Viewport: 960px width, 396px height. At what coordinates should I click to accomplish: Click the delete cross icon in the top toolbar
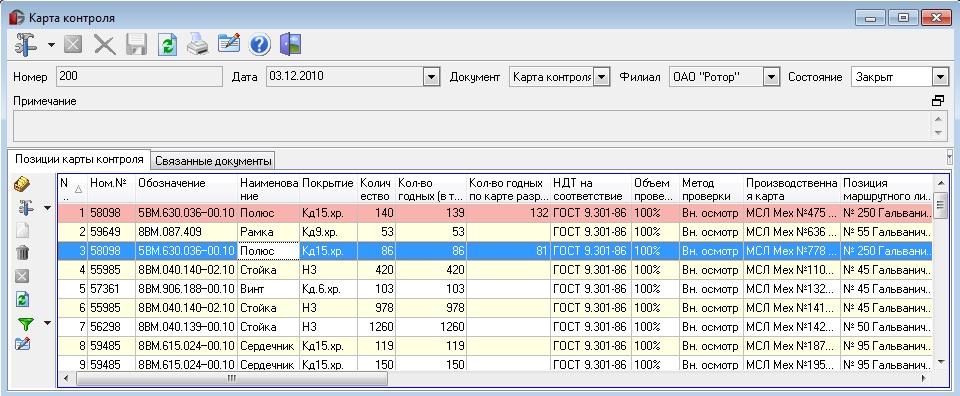[x=105, y=45]
